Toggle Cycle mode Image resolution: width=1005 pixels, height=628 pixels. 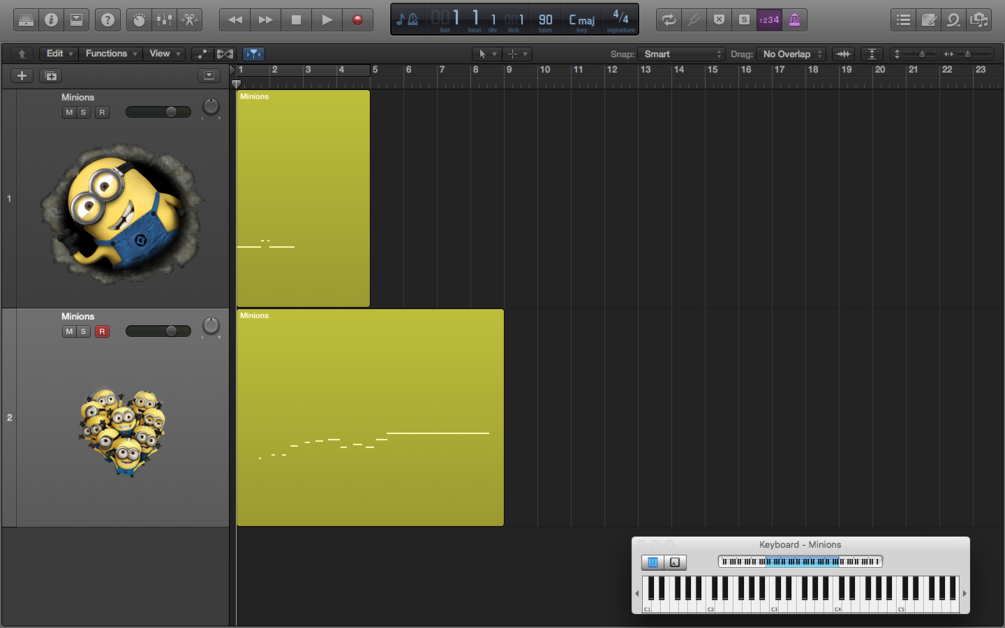coord(669,20)
